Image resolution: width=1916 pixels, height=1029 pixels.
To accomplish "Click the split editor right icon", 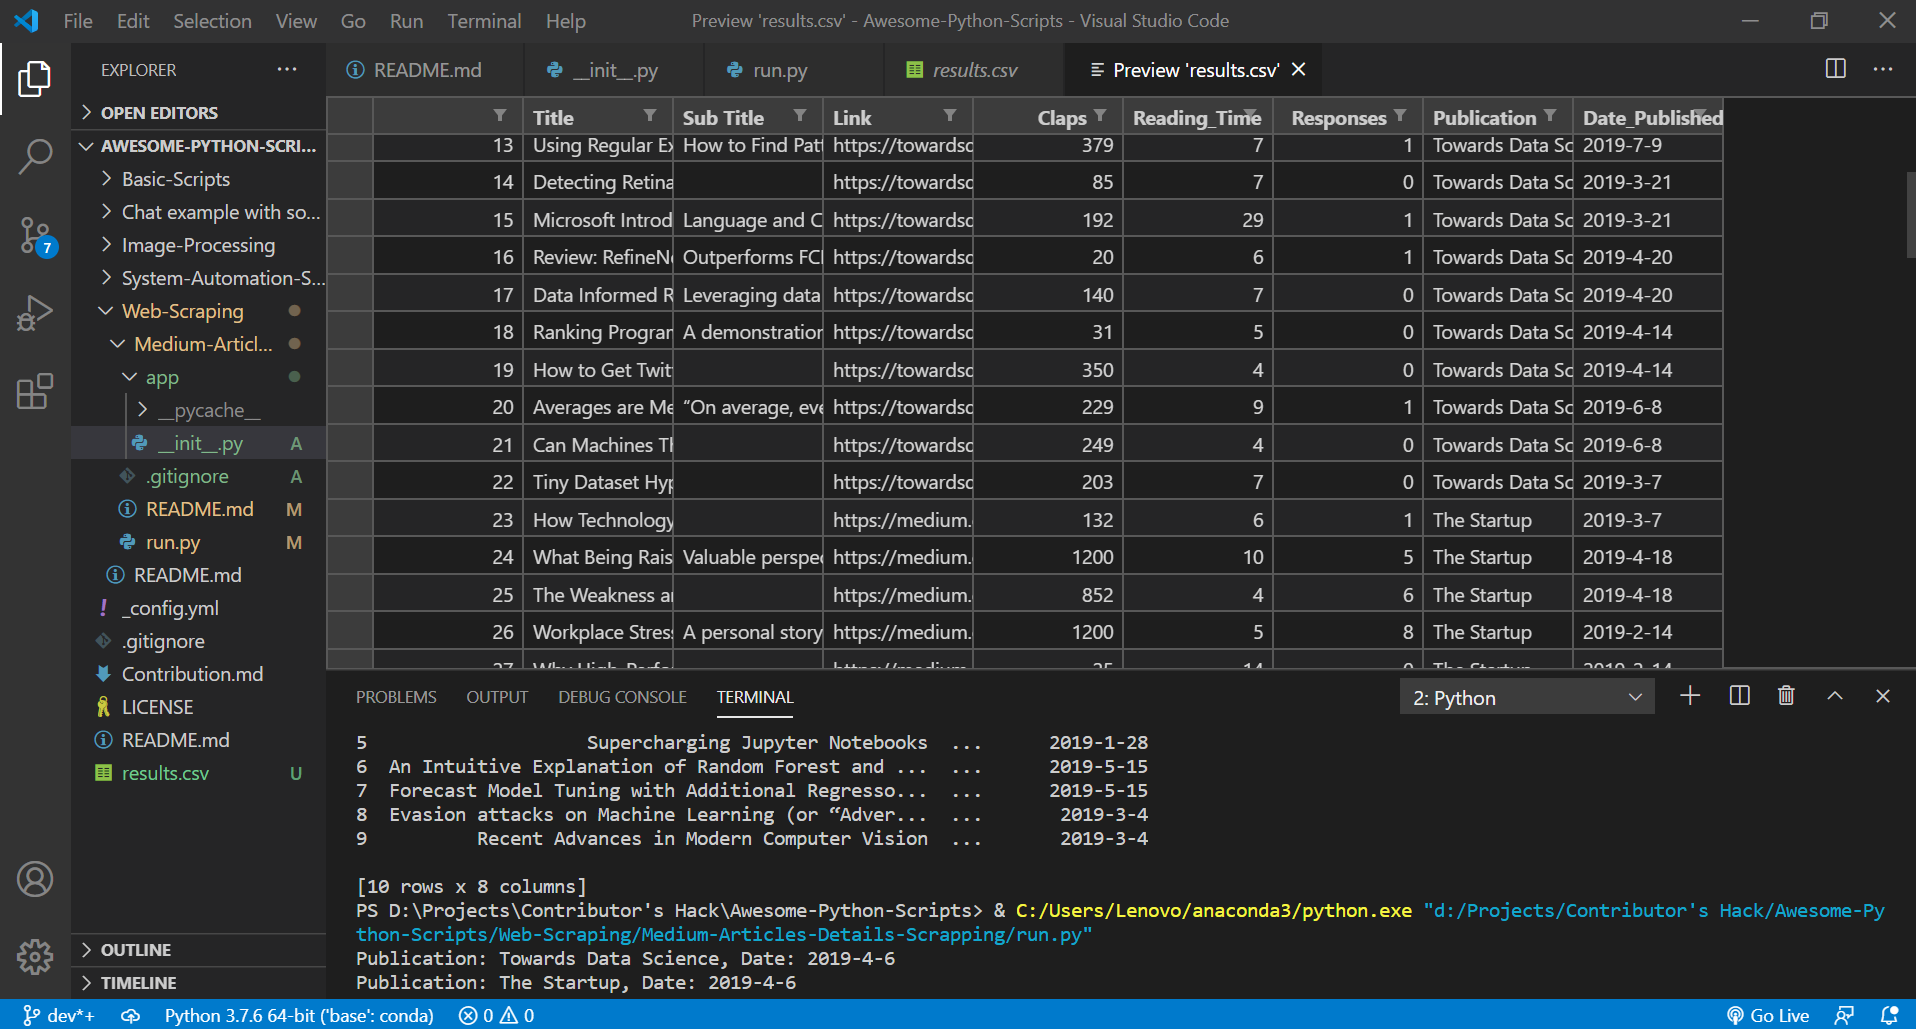I will 1835,69.
